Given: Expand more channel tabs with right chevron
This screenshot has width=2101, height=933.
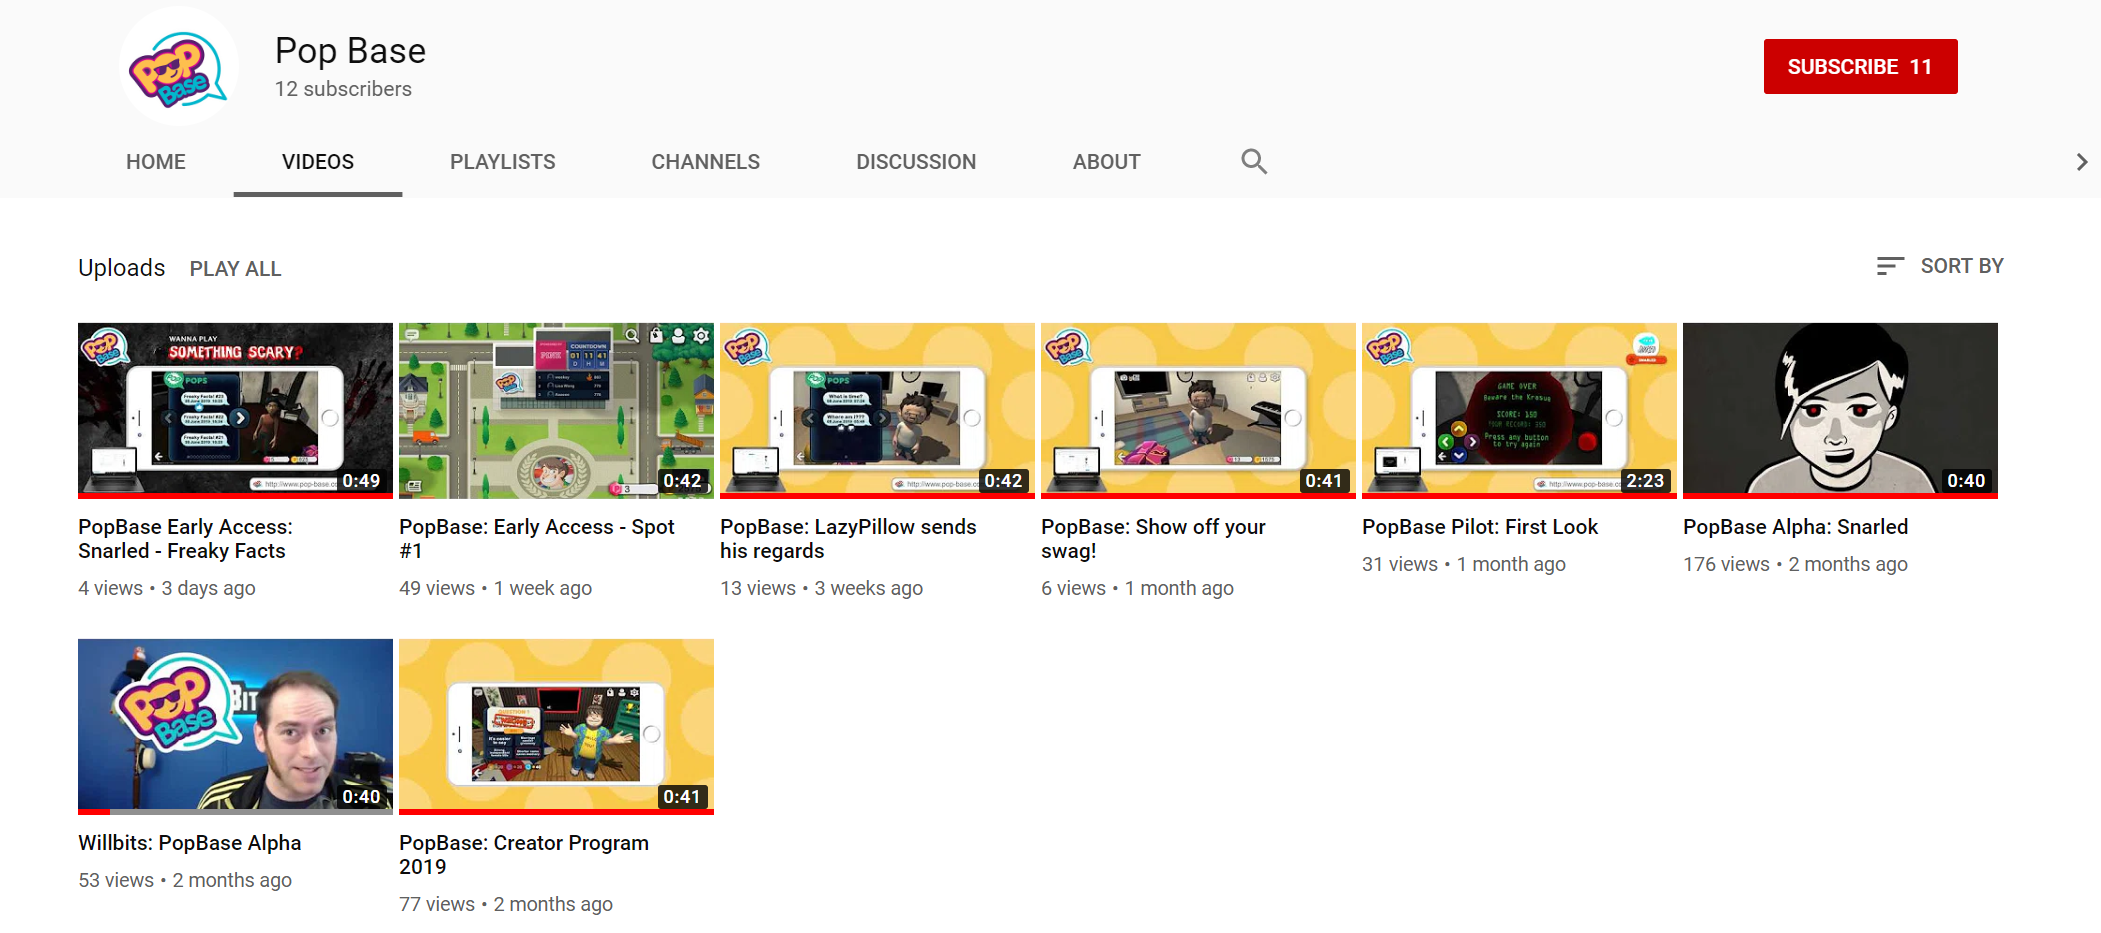Looking at the screenshot, I should click(x=2081, y=162).
